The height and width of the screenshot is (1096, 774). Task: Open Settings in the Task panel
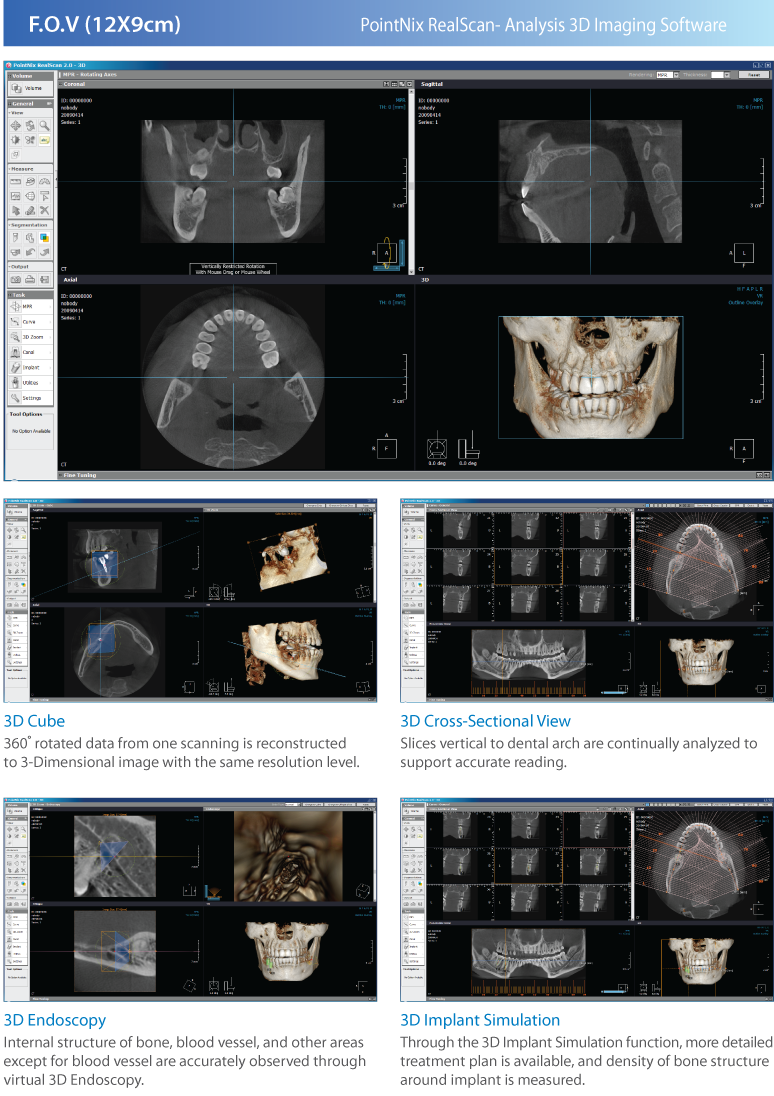coord(30,398)
